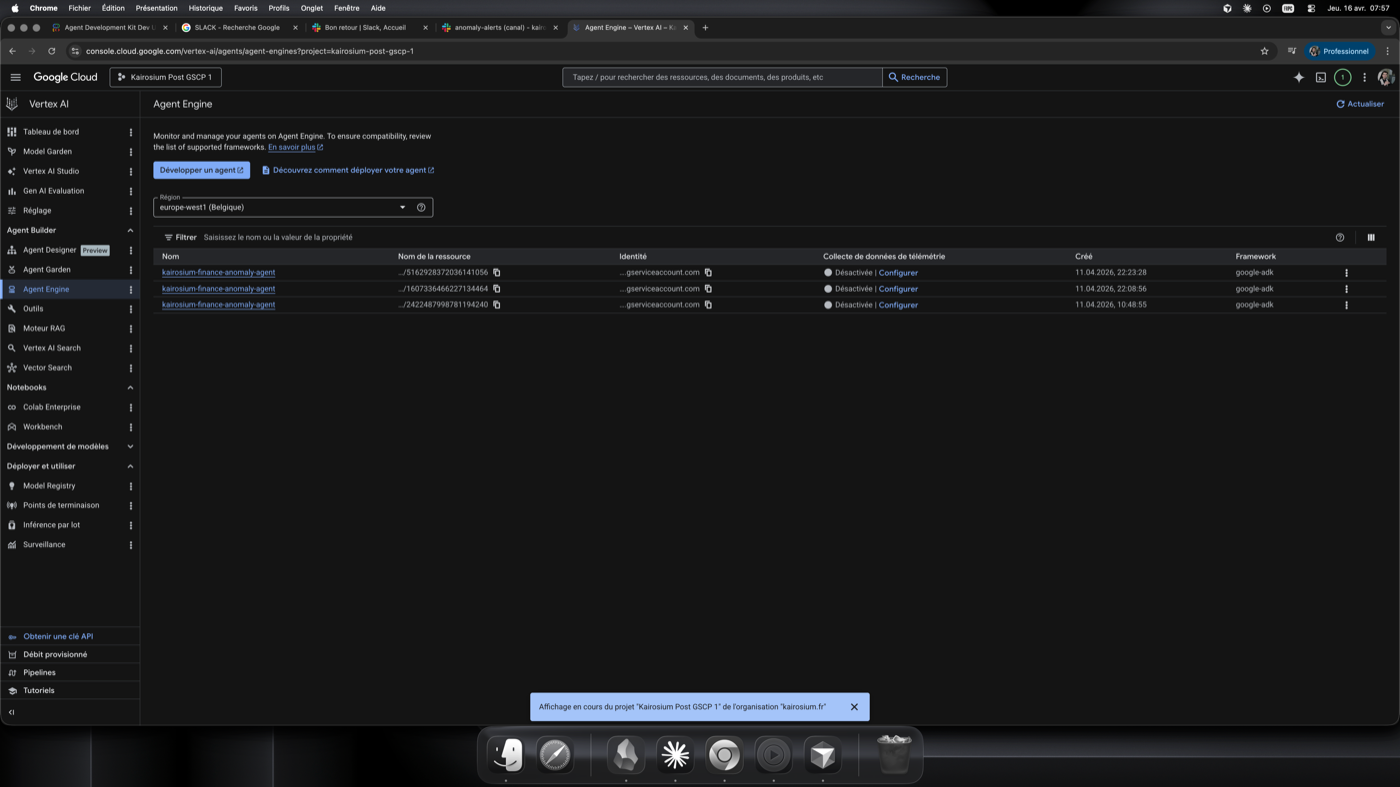Click the Recherche search button
The height and width of the screenshot is (787, 1400).
tap(915, 77)
